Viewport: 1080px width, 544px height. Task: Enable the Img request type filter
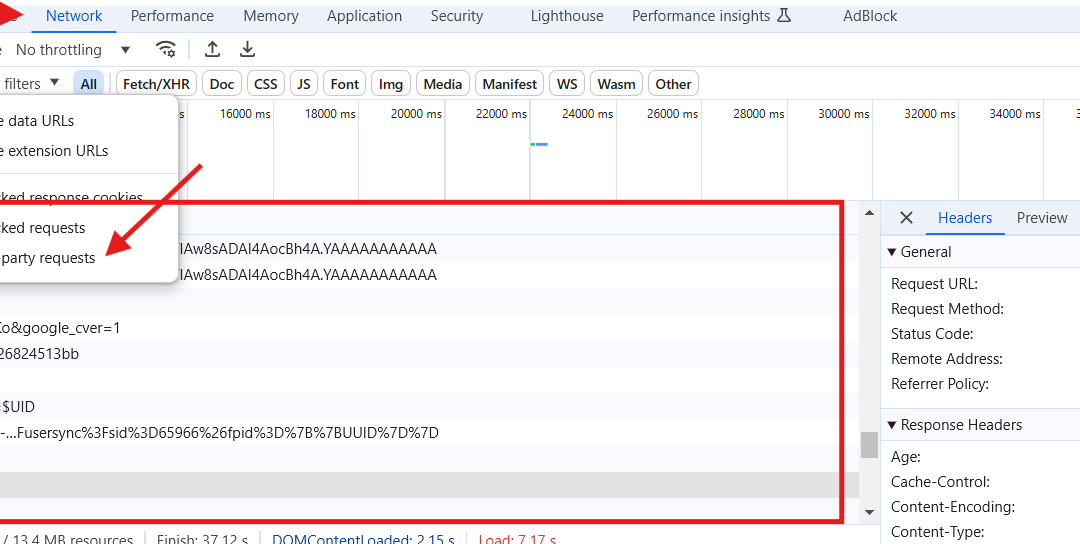pyautogui.click(x=390, y=84)
